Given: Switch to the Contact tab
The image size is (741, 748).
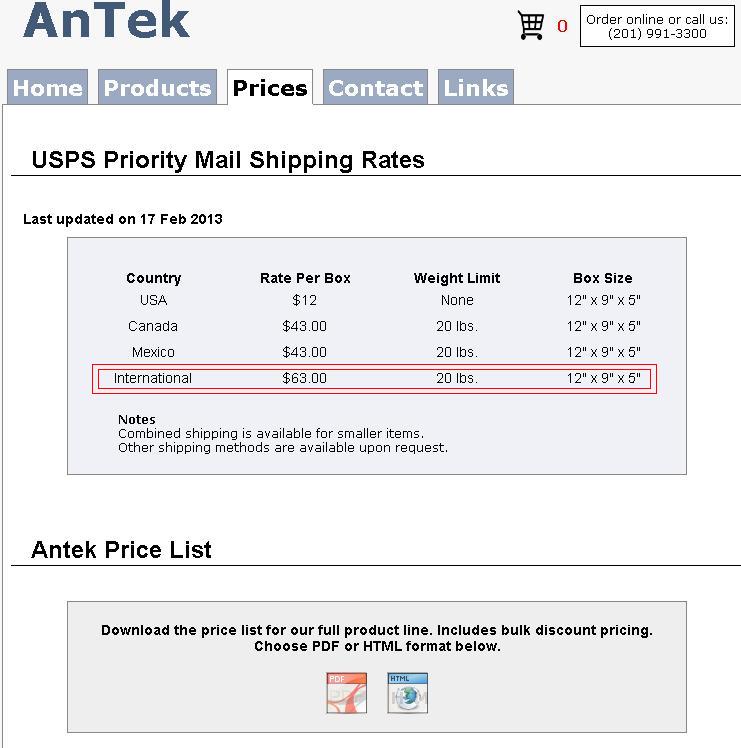Looking at the screenshot, I should pyautogui.click(x=375, y=88).
